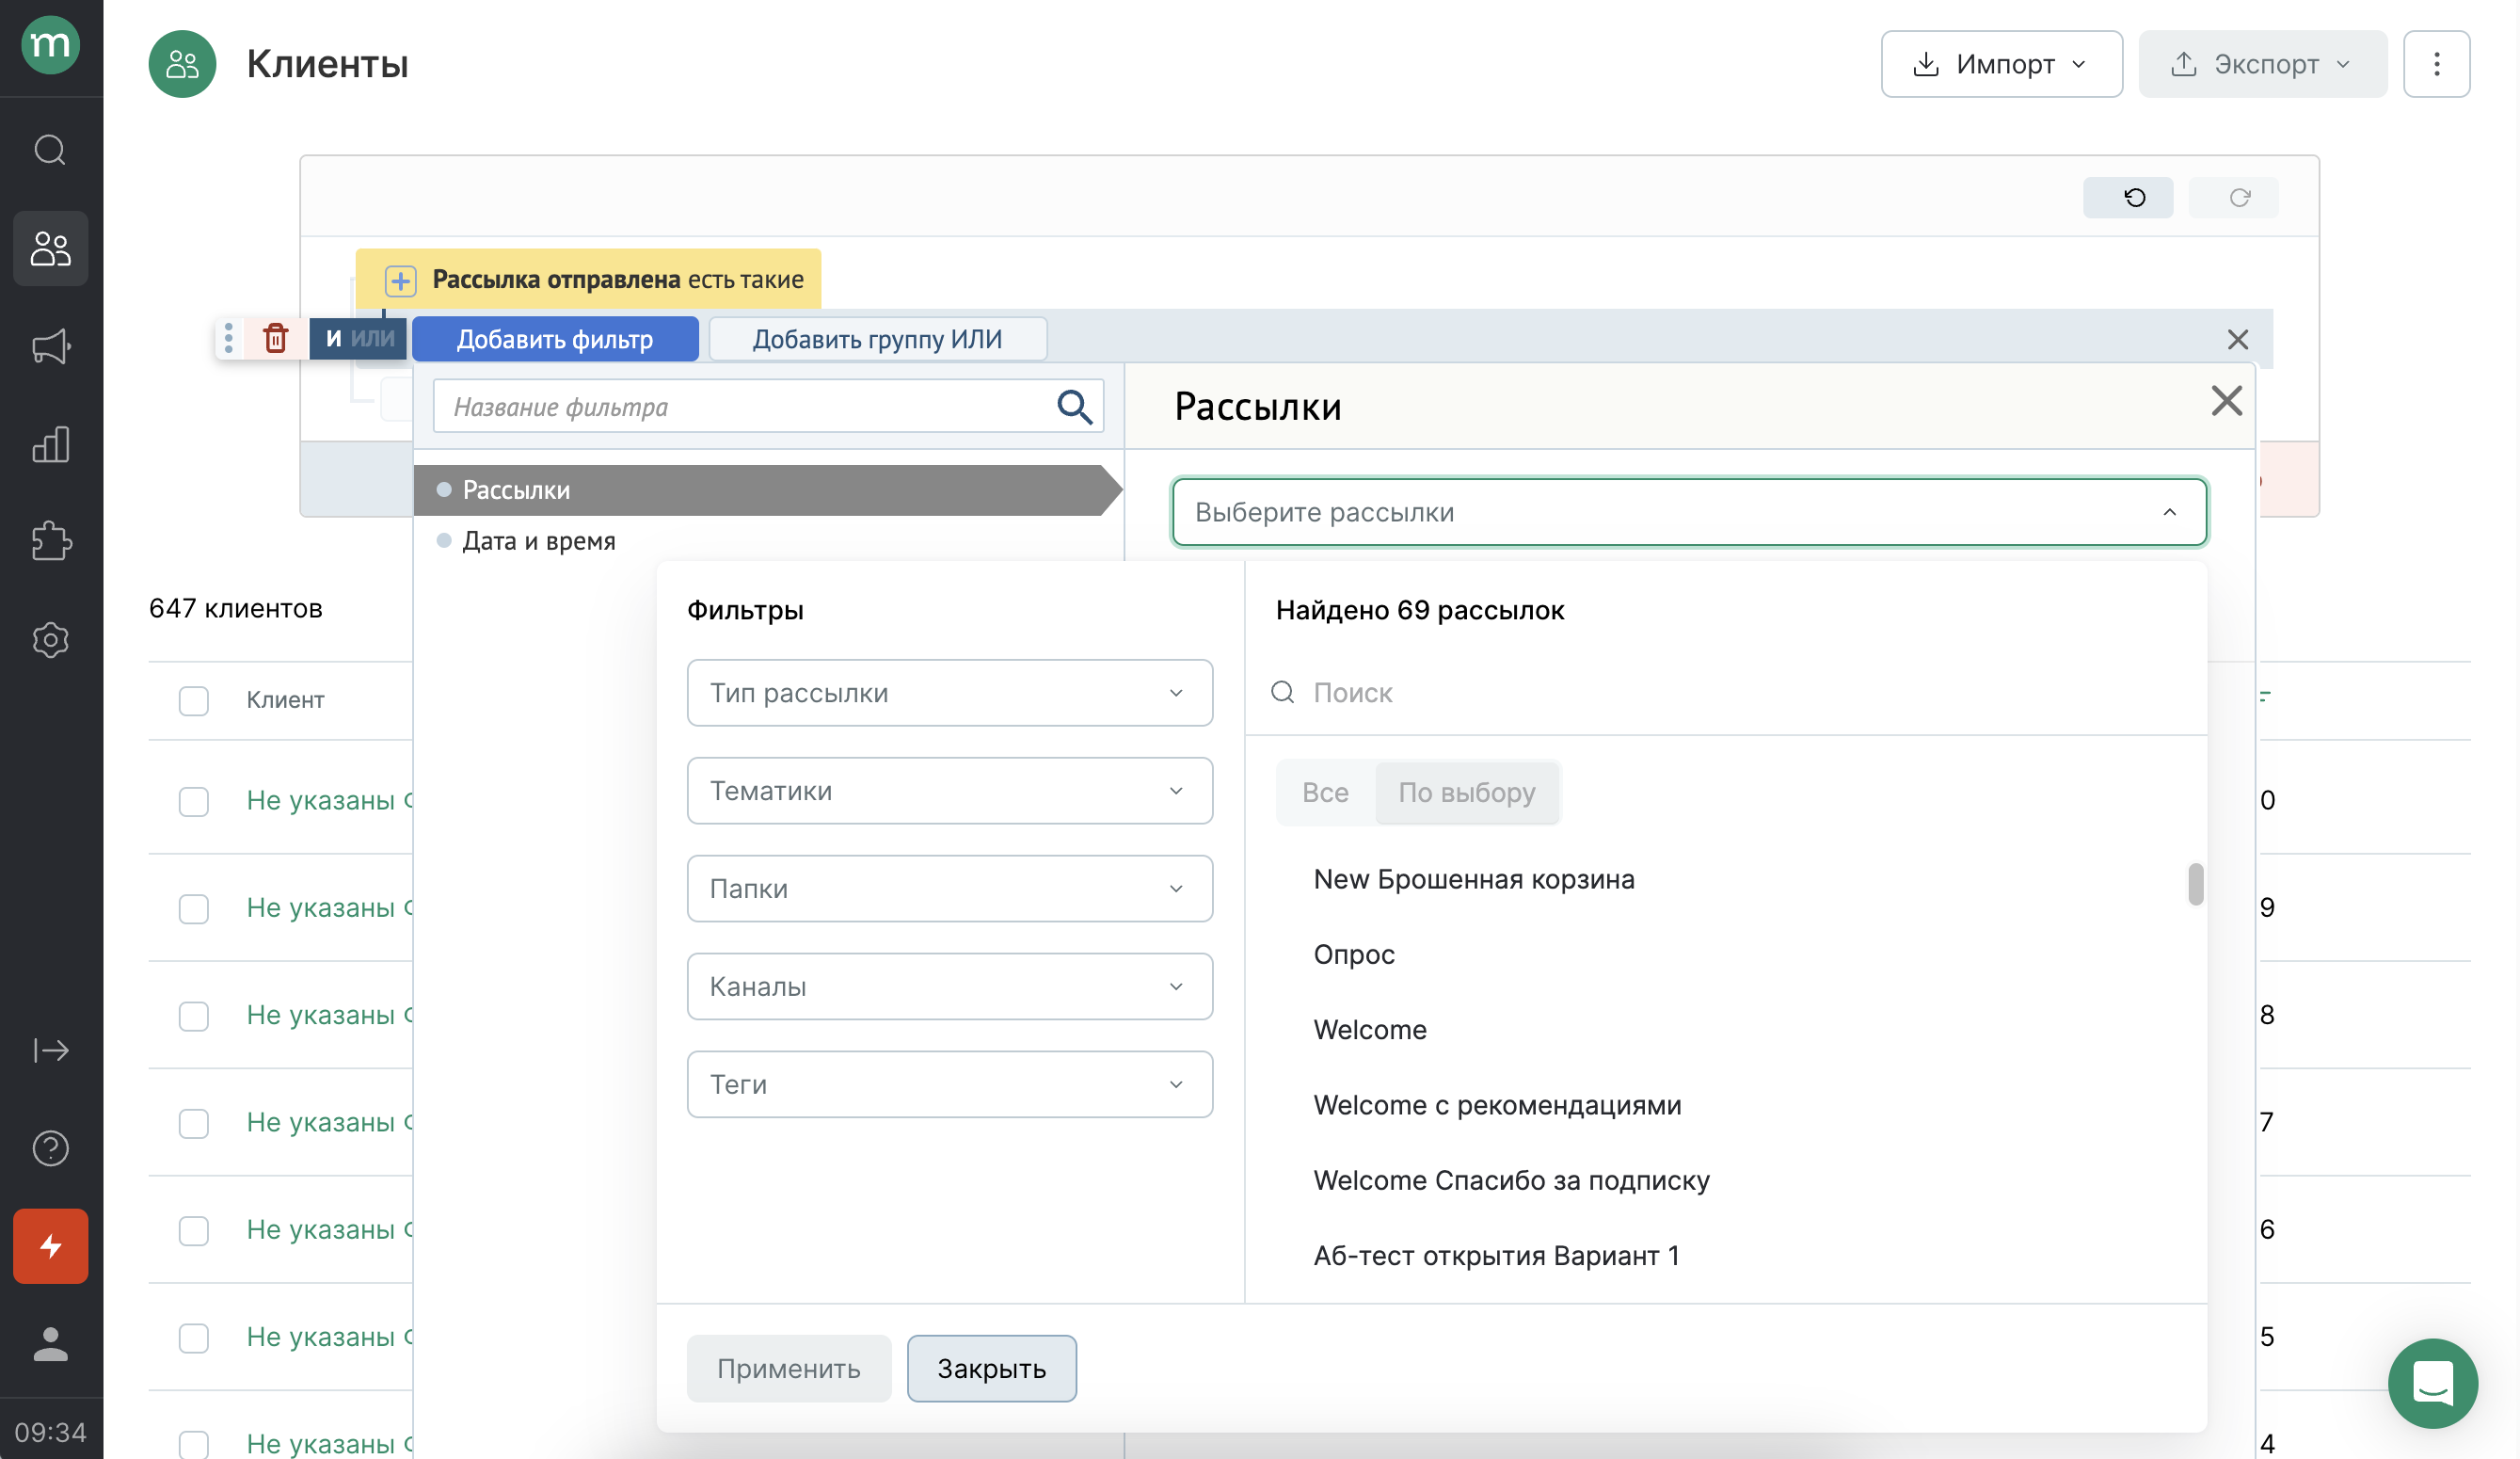Tick the first client row checkbox

pyautogui.click(x=193, y=801)
